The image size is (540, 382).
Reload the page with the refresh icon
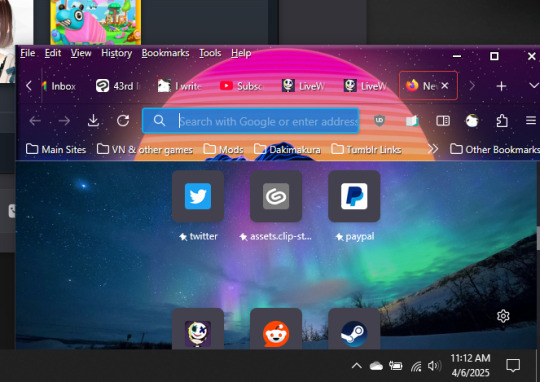(123, 121)
